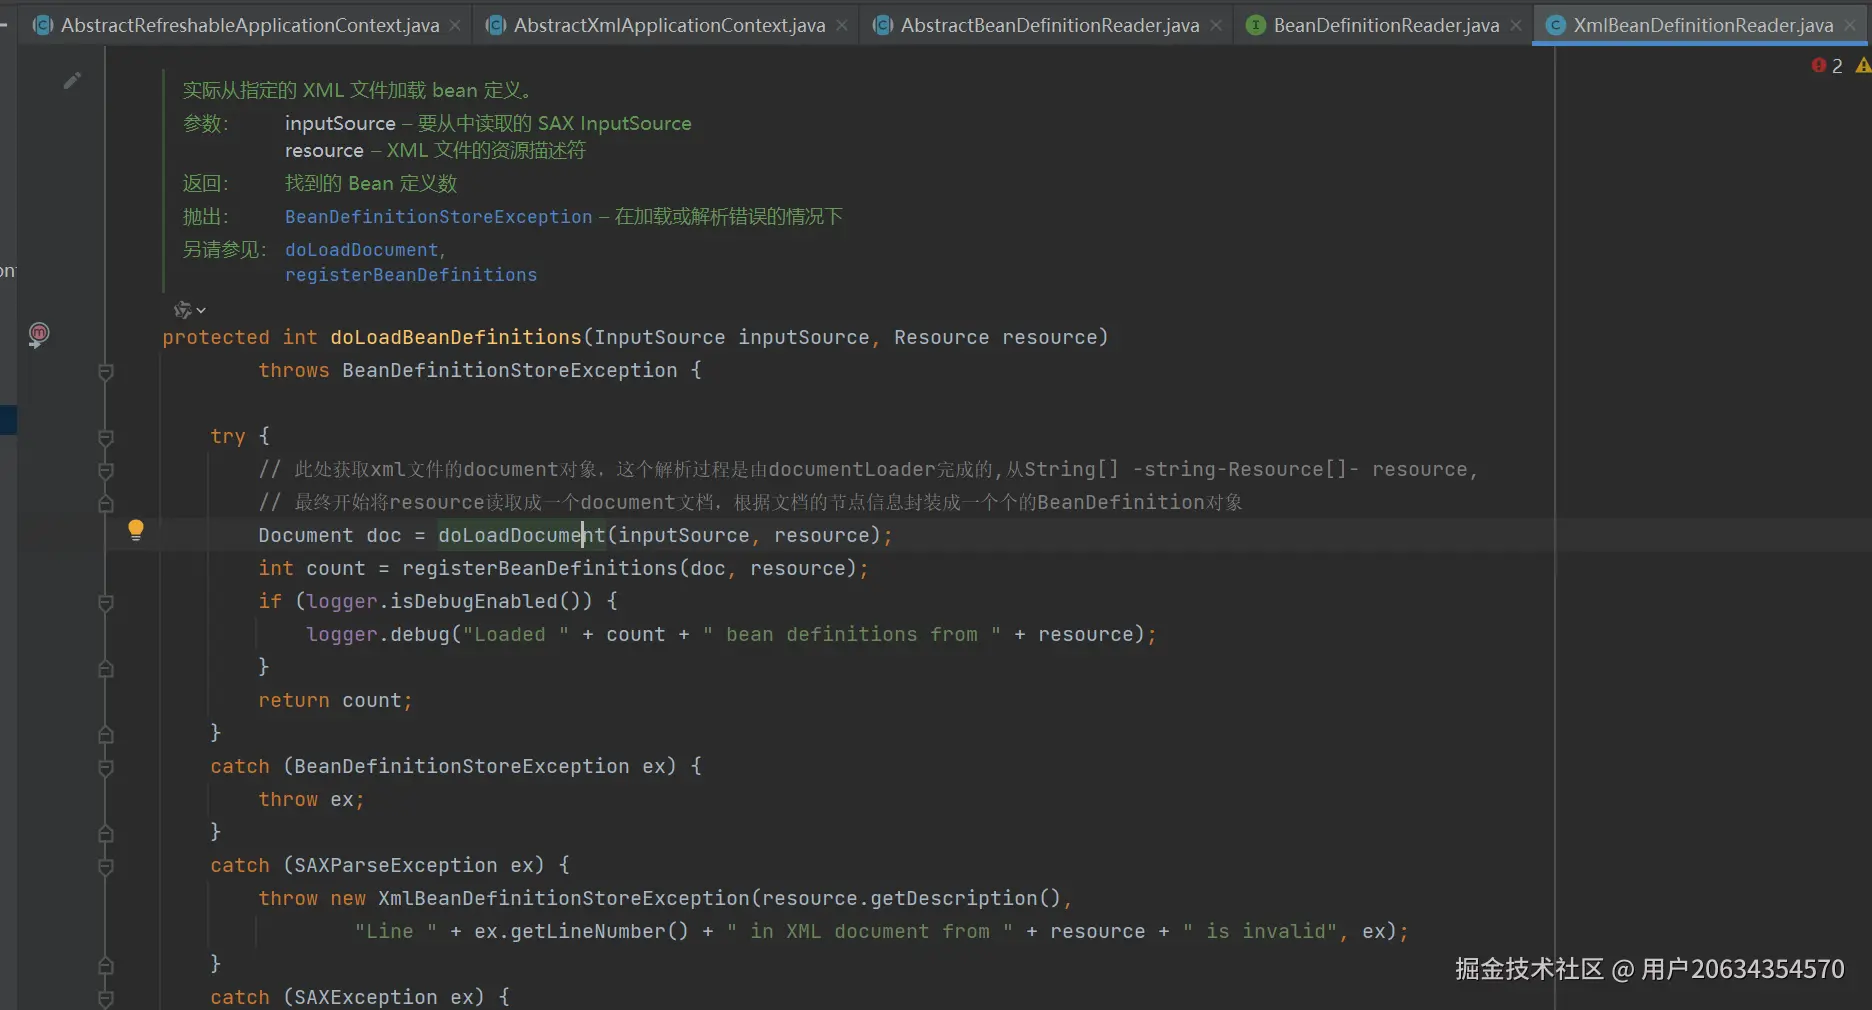The image size is (1872, 1010).
Task: Click the doLoadBeanDefinitions method name
Action: (x=456, y=337)
